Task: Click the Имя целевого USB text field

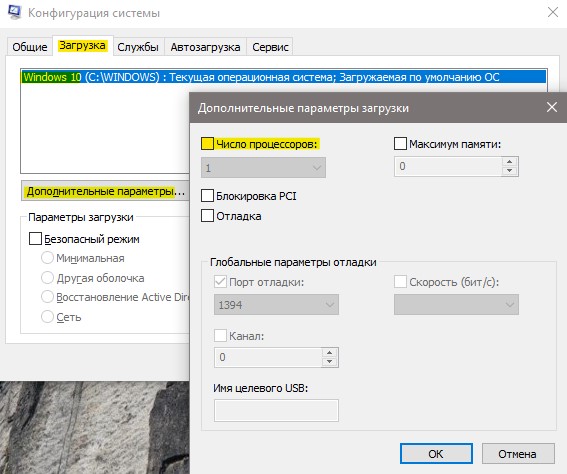Action: coord(276,410)
